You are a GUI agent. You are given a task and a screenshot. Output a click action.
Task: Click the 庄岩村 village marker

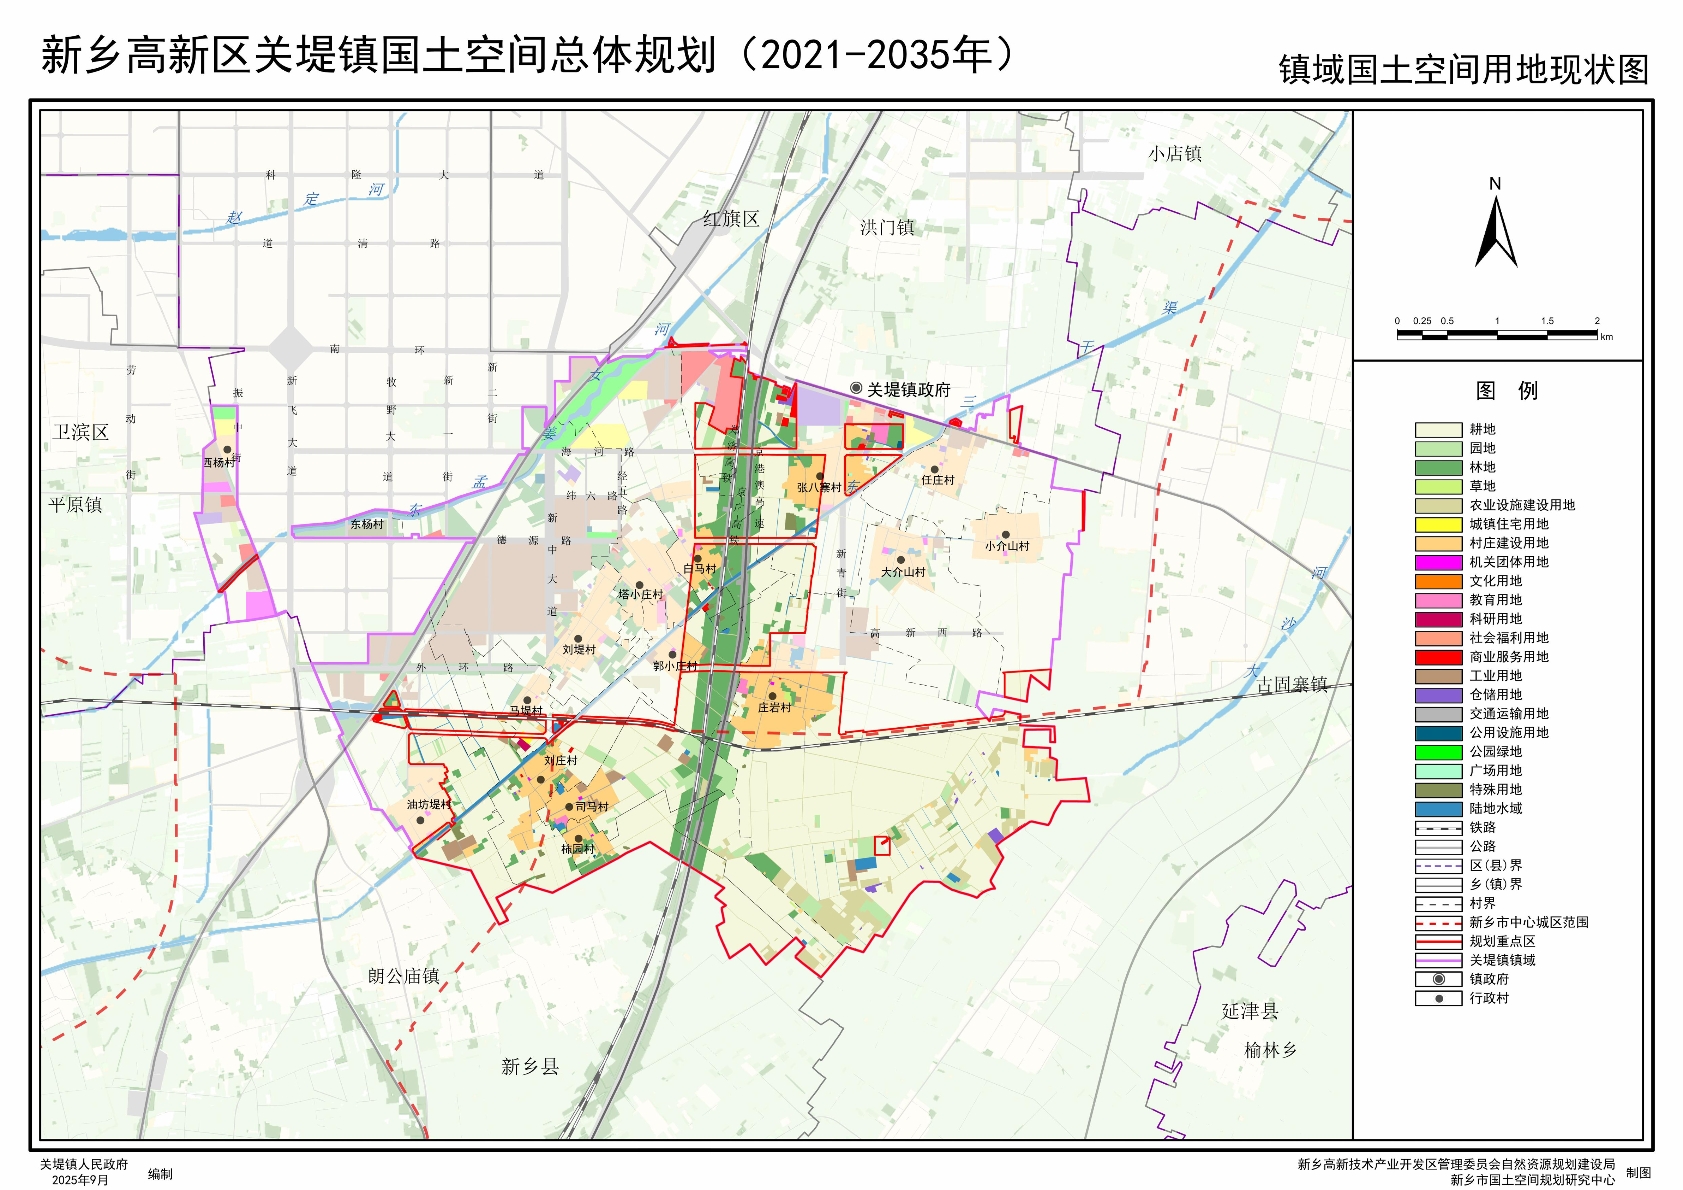coord(772,696)
